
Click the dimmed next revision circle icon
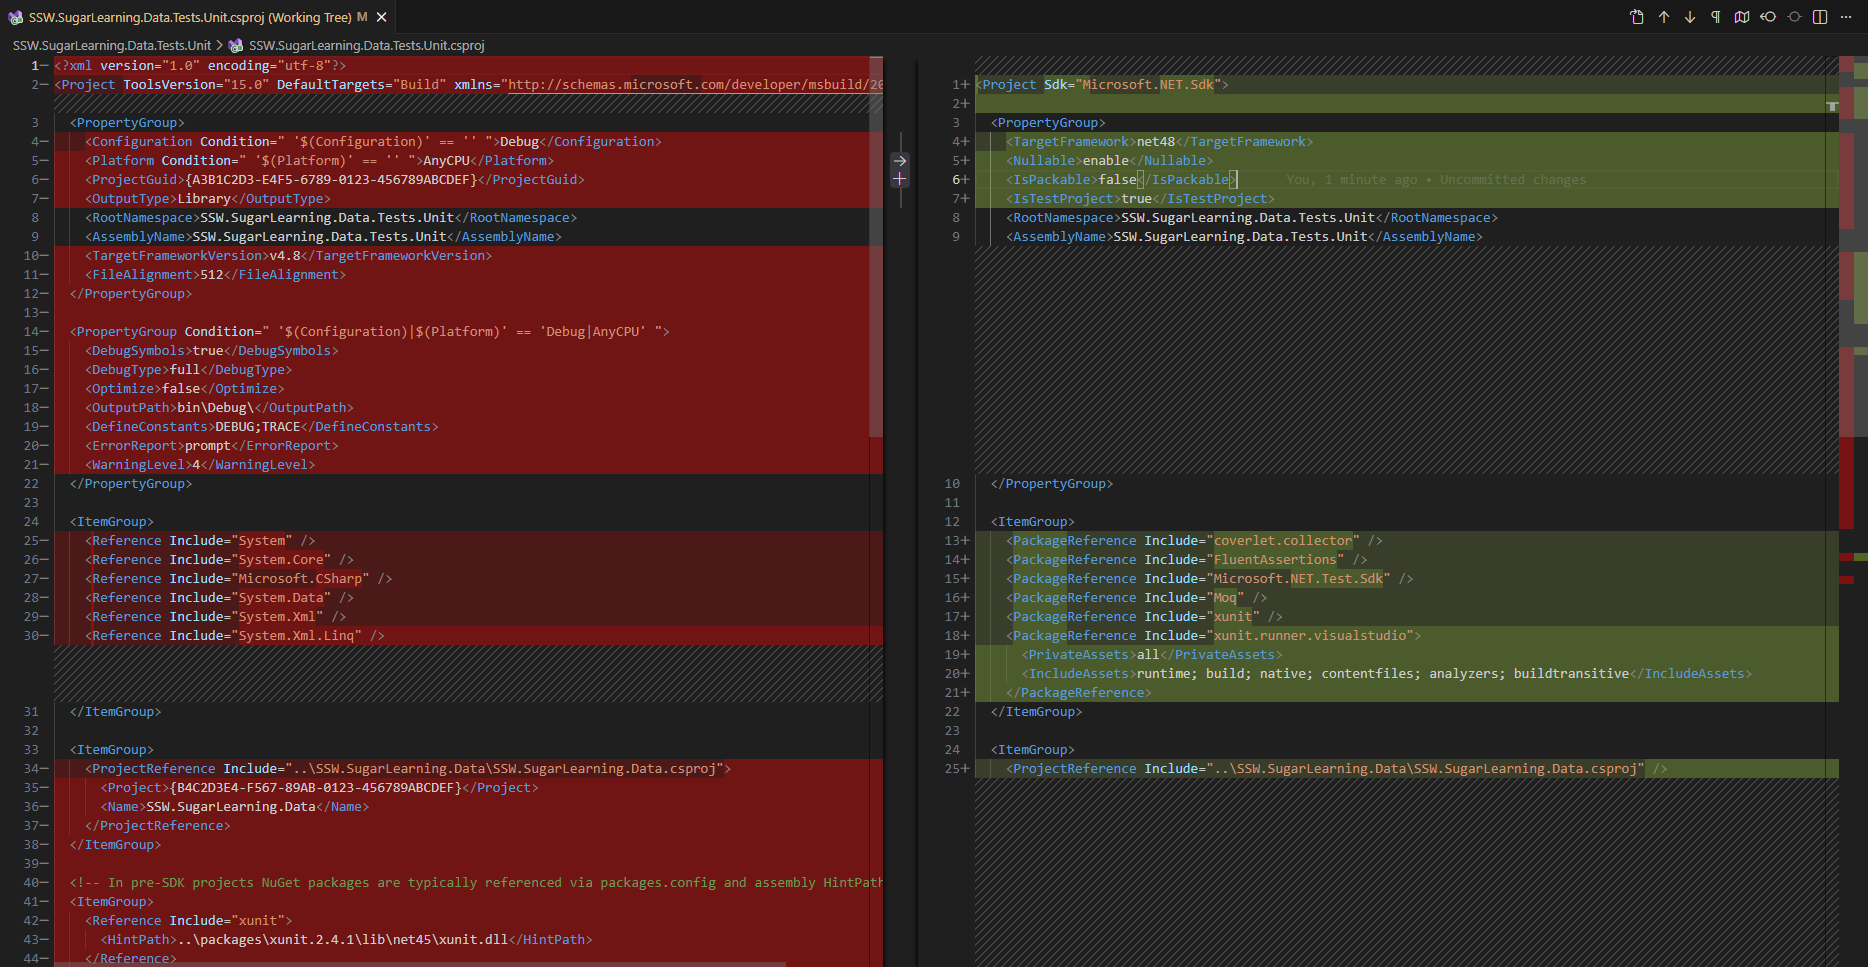point(1794,17)
